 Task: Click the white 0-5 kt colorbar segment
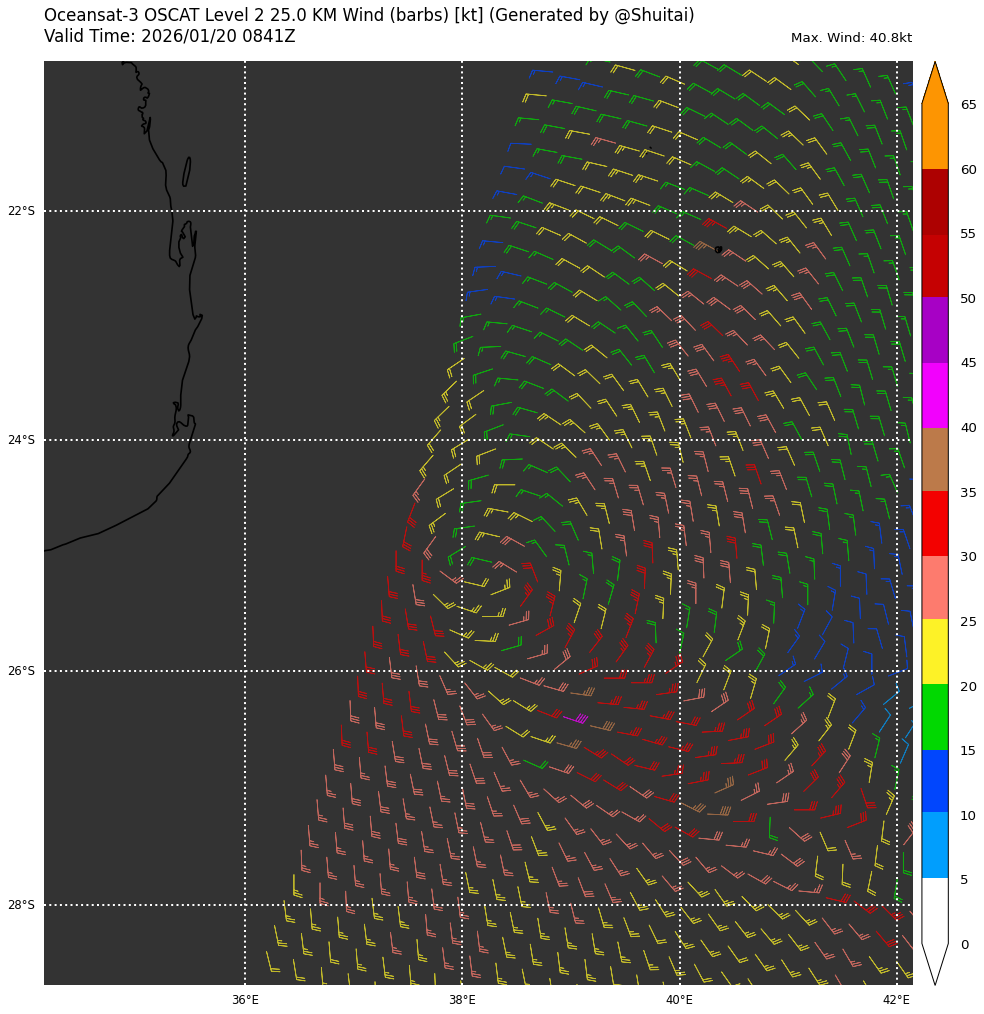click(x=934, y=910)
